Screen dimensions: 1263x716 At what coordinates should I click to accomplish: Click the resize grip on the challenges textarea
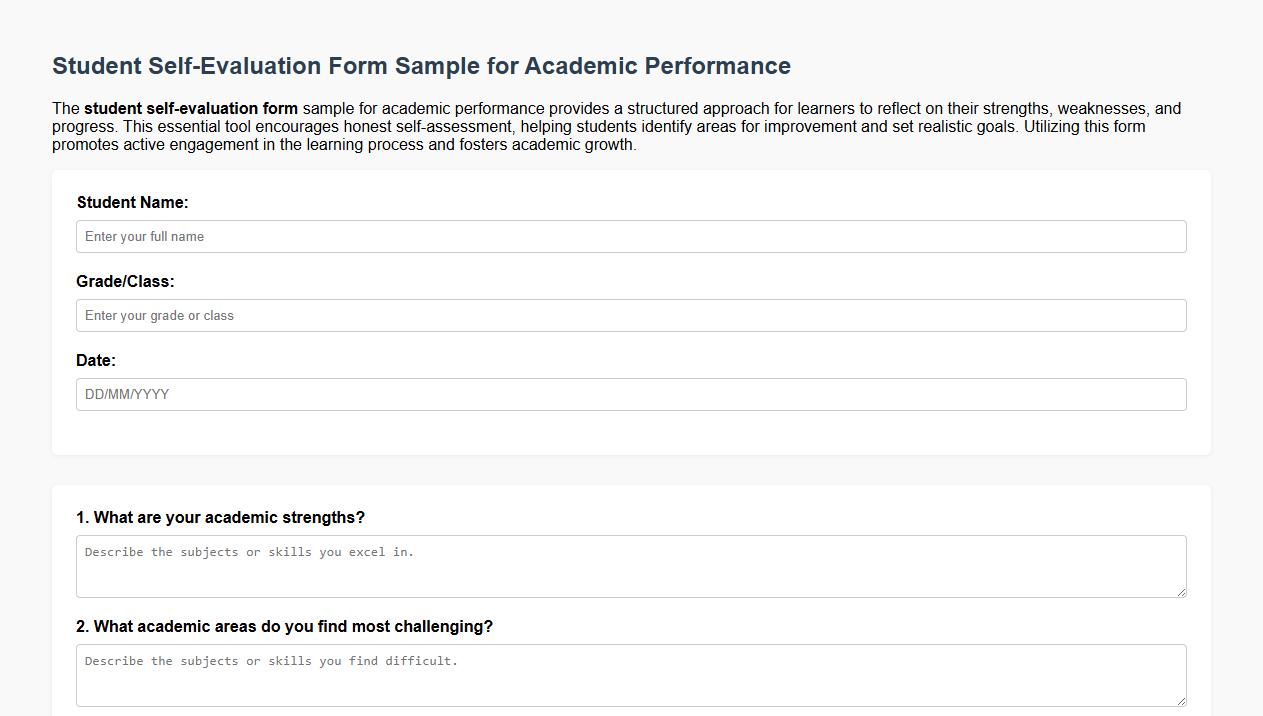(x=1182, y=701)
